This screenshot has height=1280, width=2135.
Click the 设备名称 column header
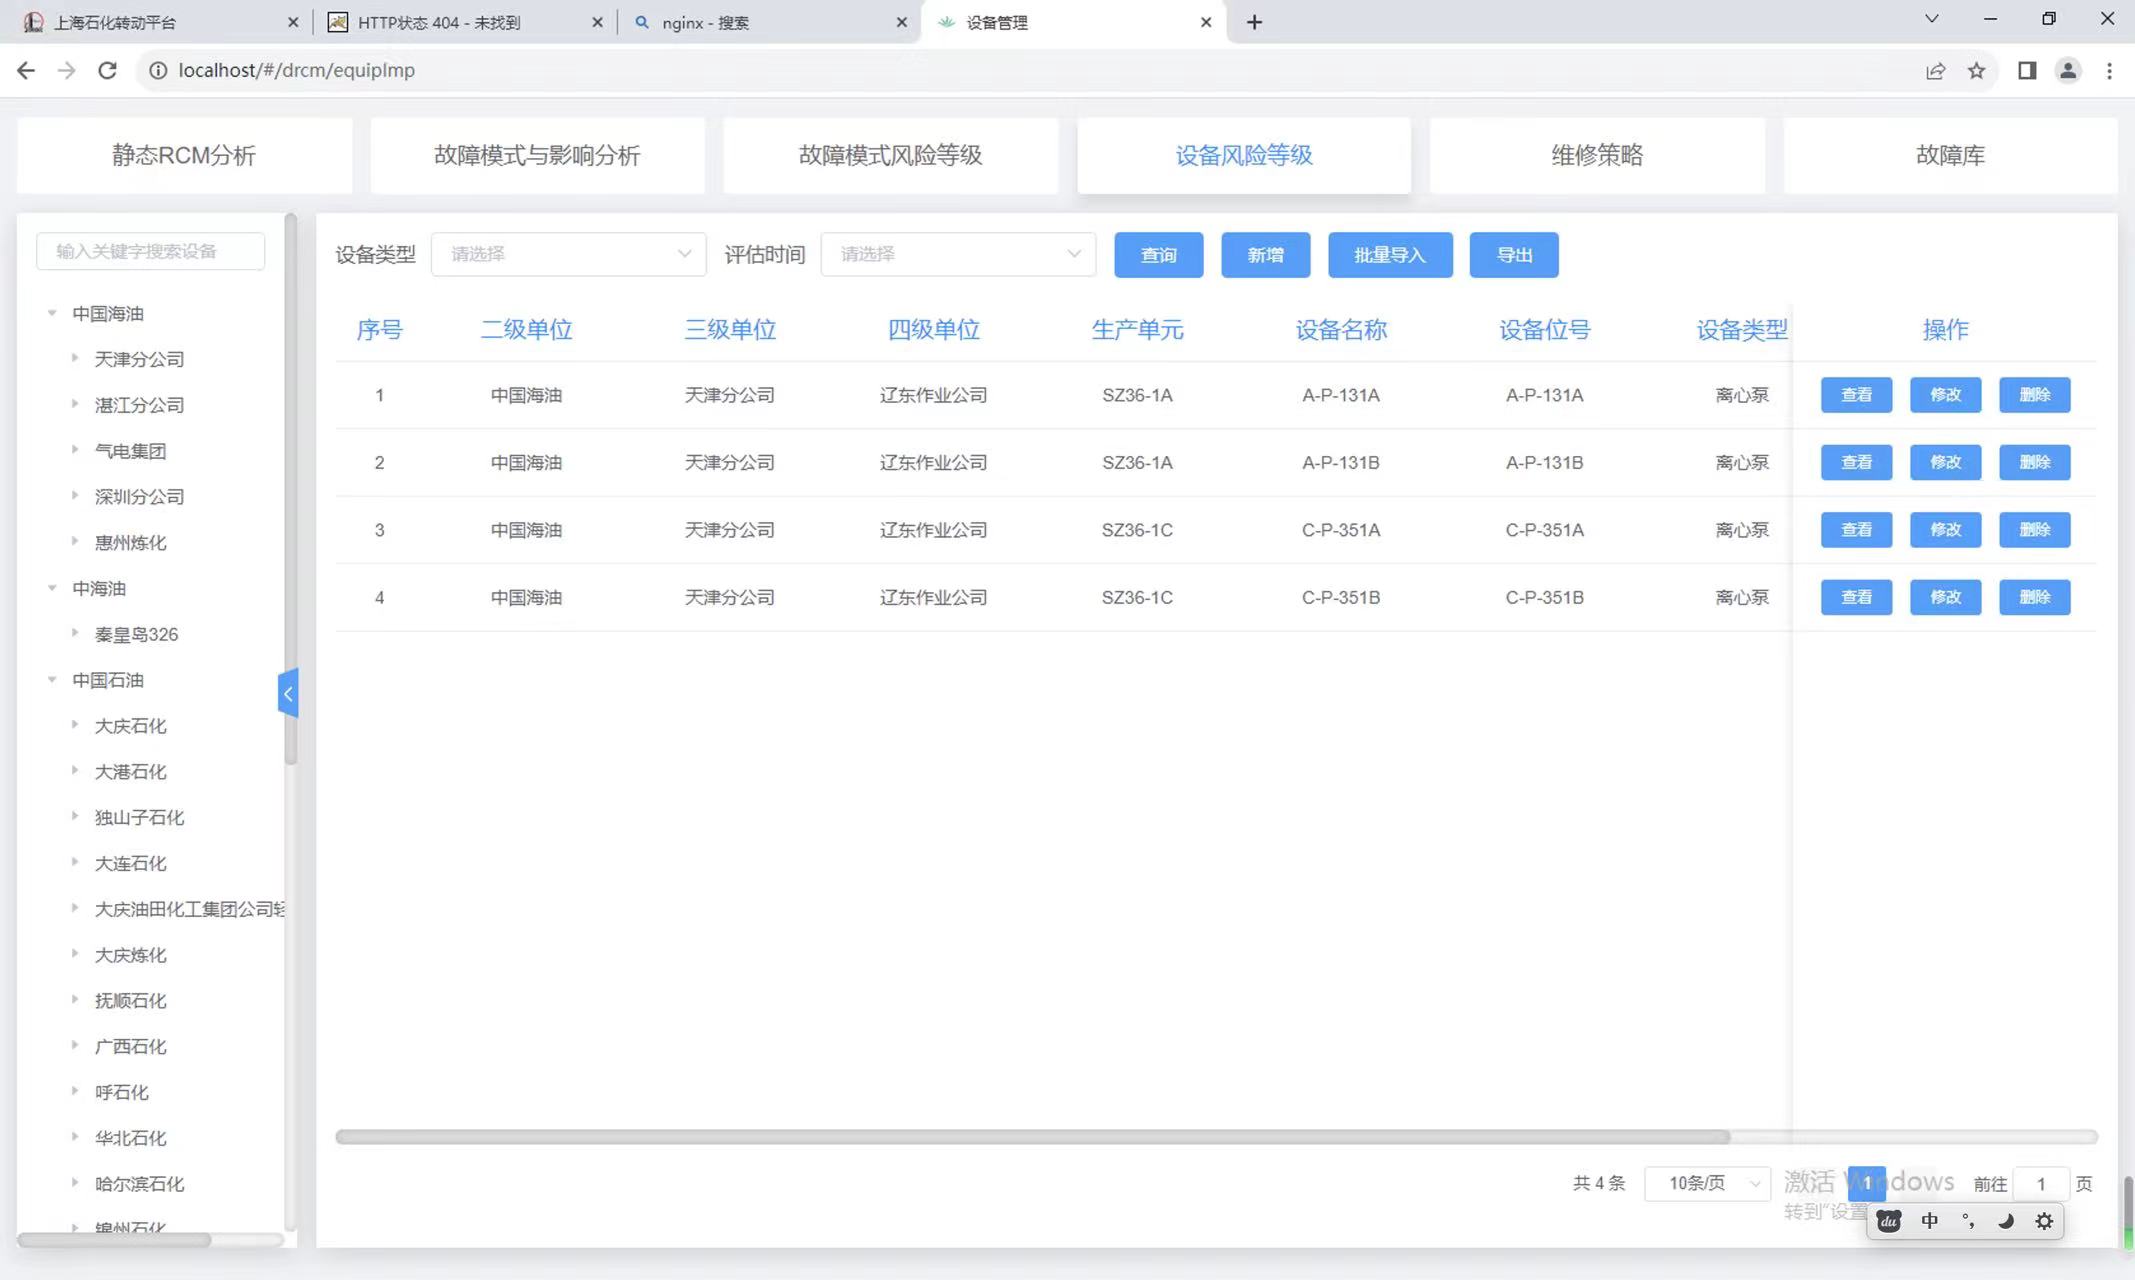[1341, 330]
